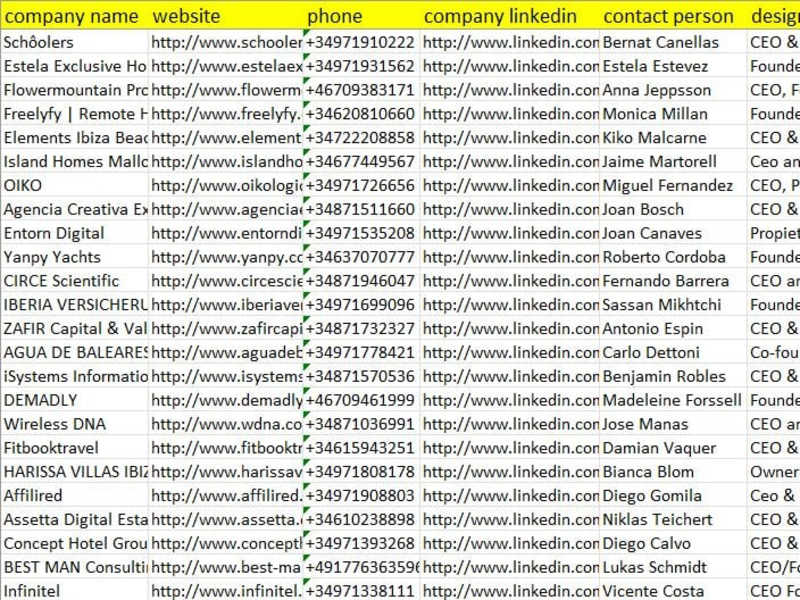Click contact Joan Bosch
800x600 pixels.
pos(673,209)
